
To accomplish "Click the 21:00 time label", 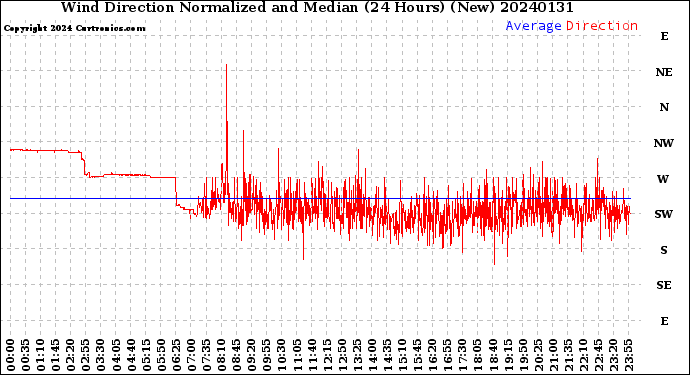I will tap(553, 355).
